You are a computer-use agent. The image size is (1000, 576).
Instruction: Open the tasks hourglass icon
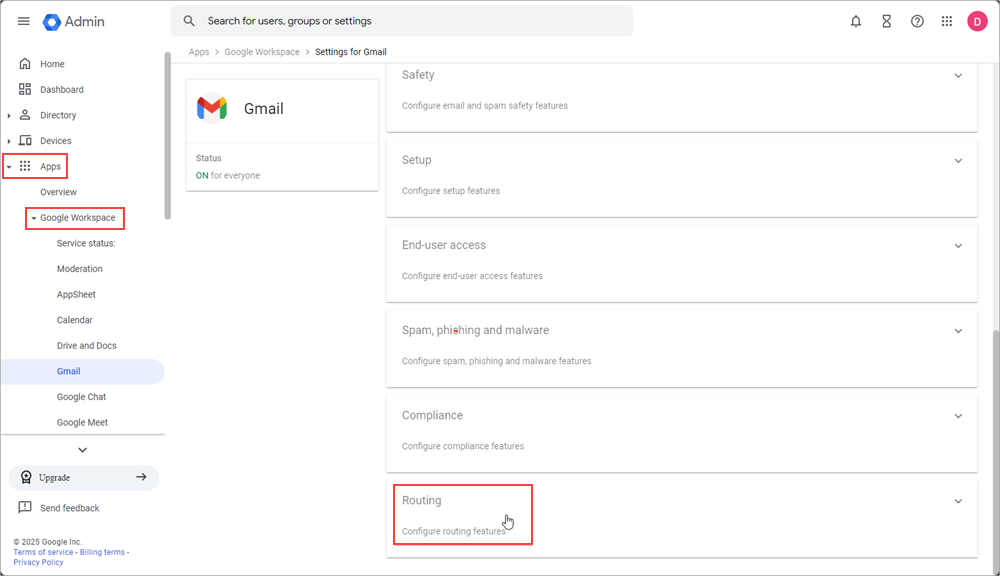pos(886,21)
